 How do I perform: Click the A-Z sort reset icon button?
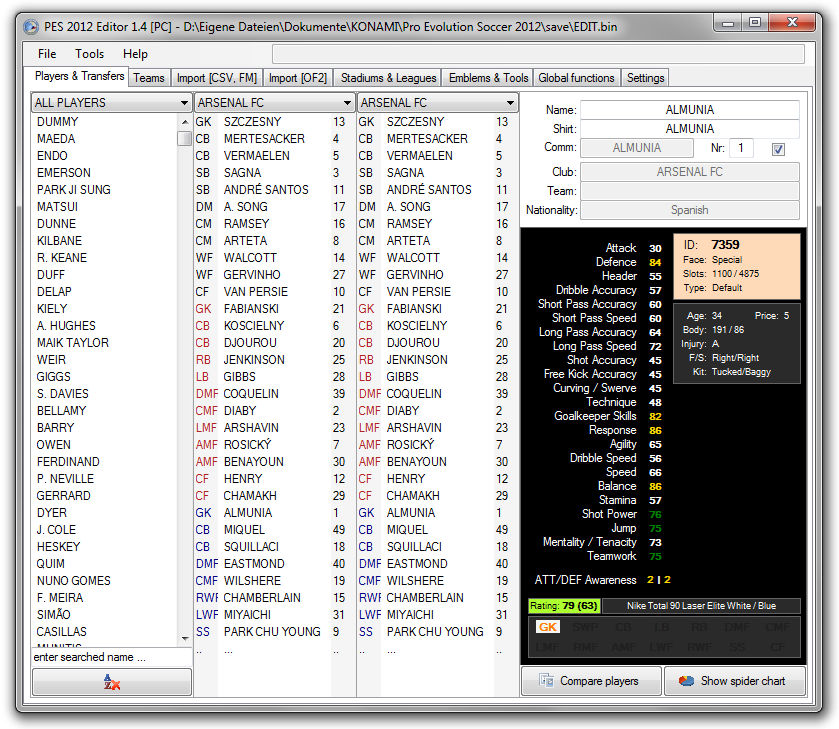point(111,682)
